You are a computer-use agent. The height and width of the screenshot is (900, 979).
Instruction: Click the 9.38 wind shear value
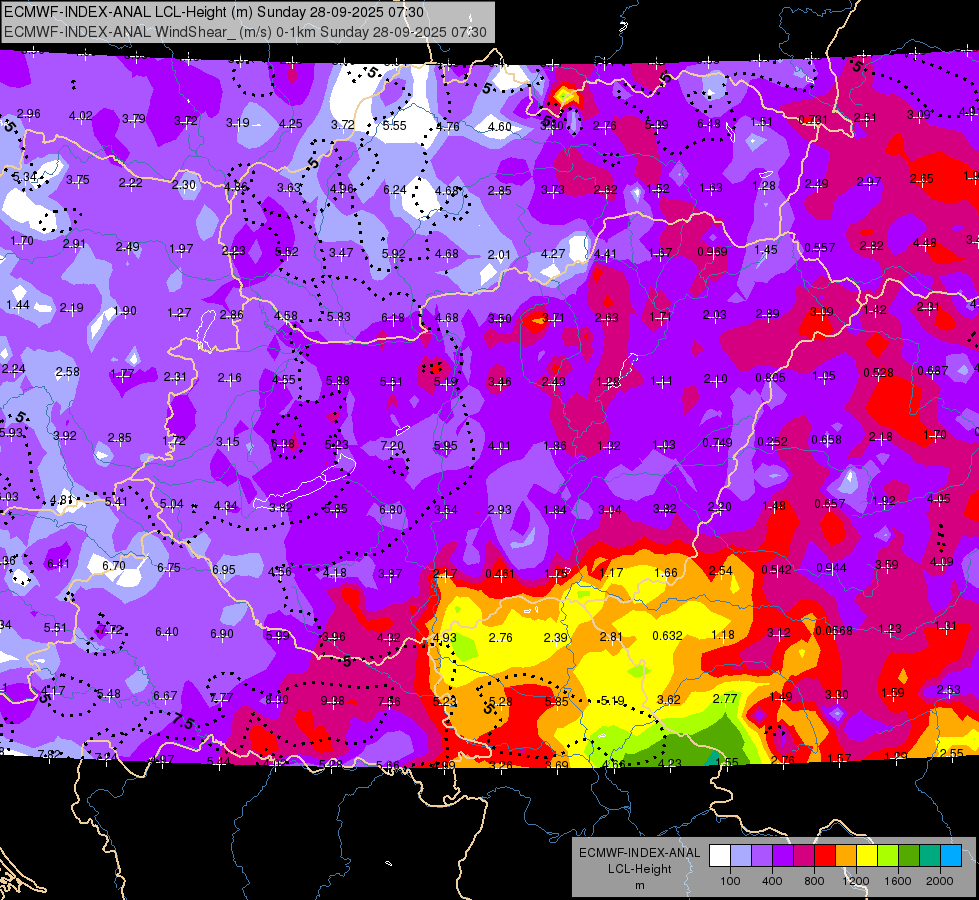click(332, 701)
